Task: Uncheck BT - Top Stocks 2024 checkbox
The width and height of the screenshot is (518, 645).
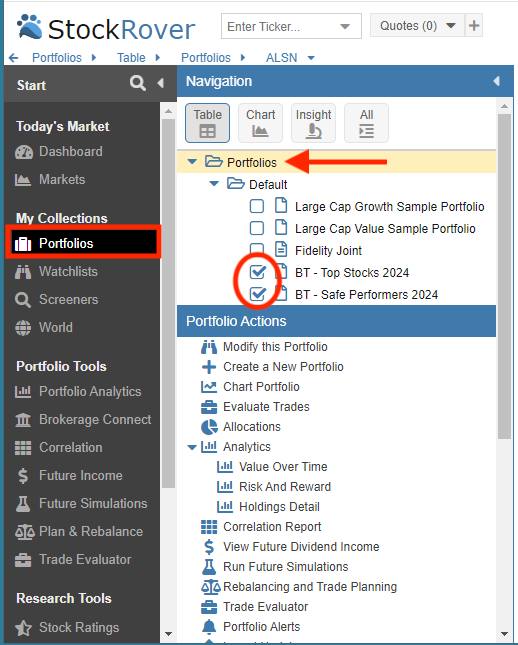Action: pos(258,272)
